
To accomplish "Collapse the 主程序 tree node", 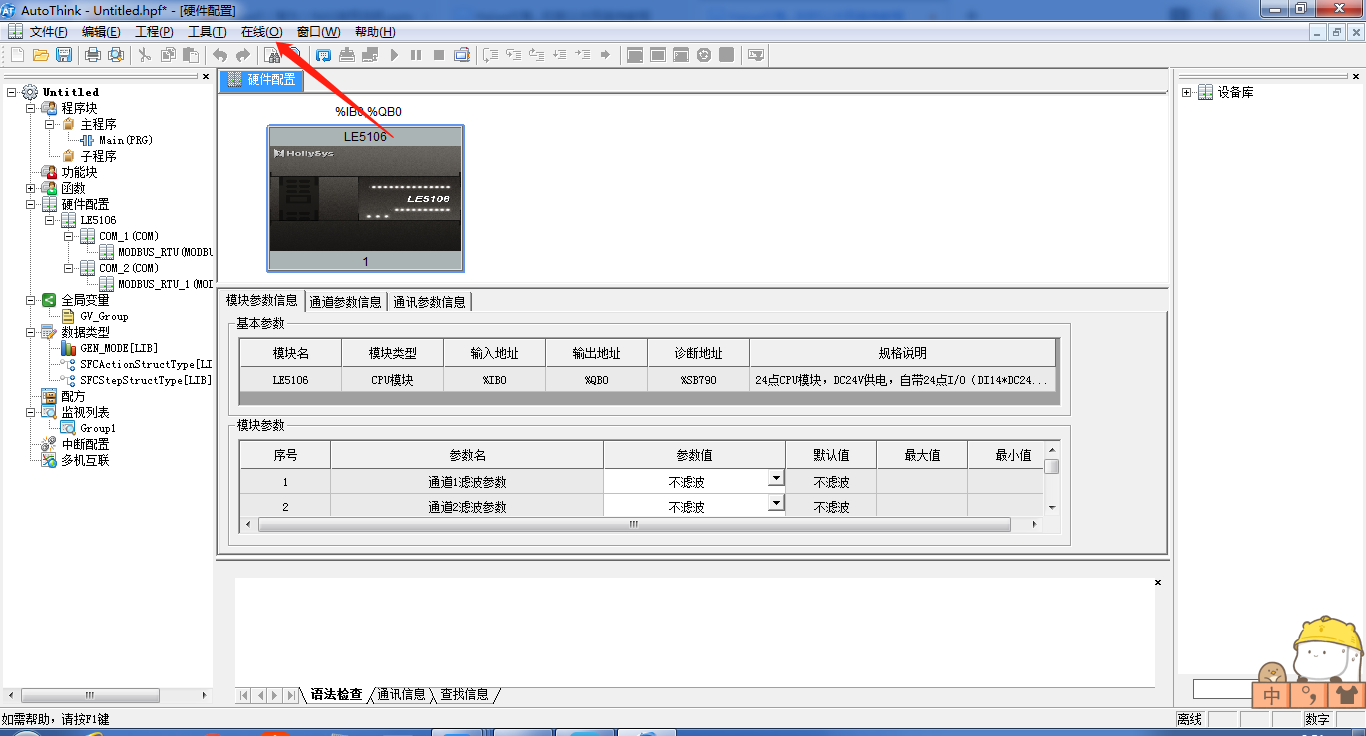I will coord(49,124).
